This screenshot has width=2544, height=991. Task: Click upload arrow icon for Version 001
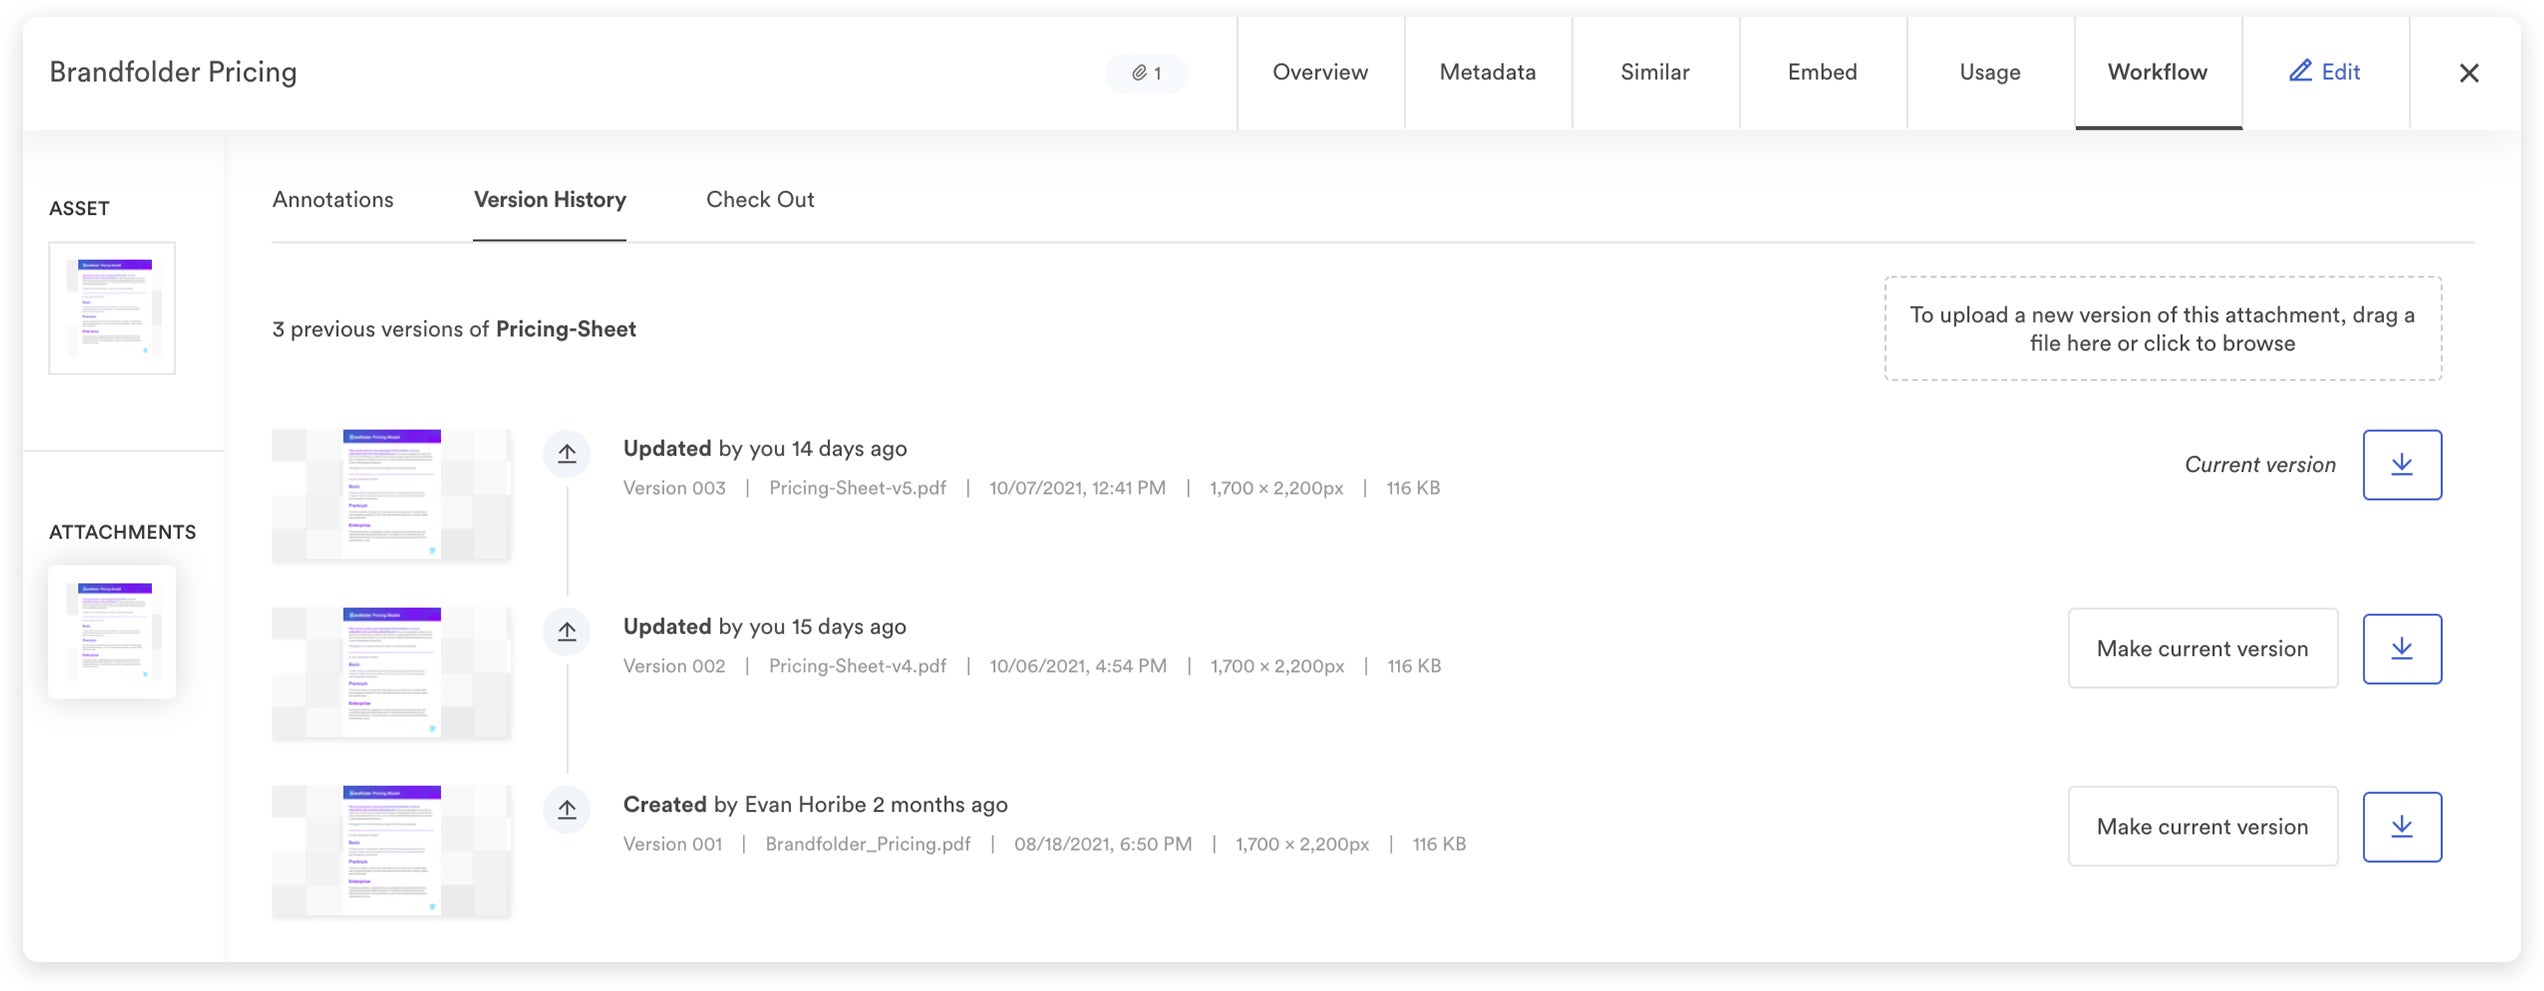(567, 810)
